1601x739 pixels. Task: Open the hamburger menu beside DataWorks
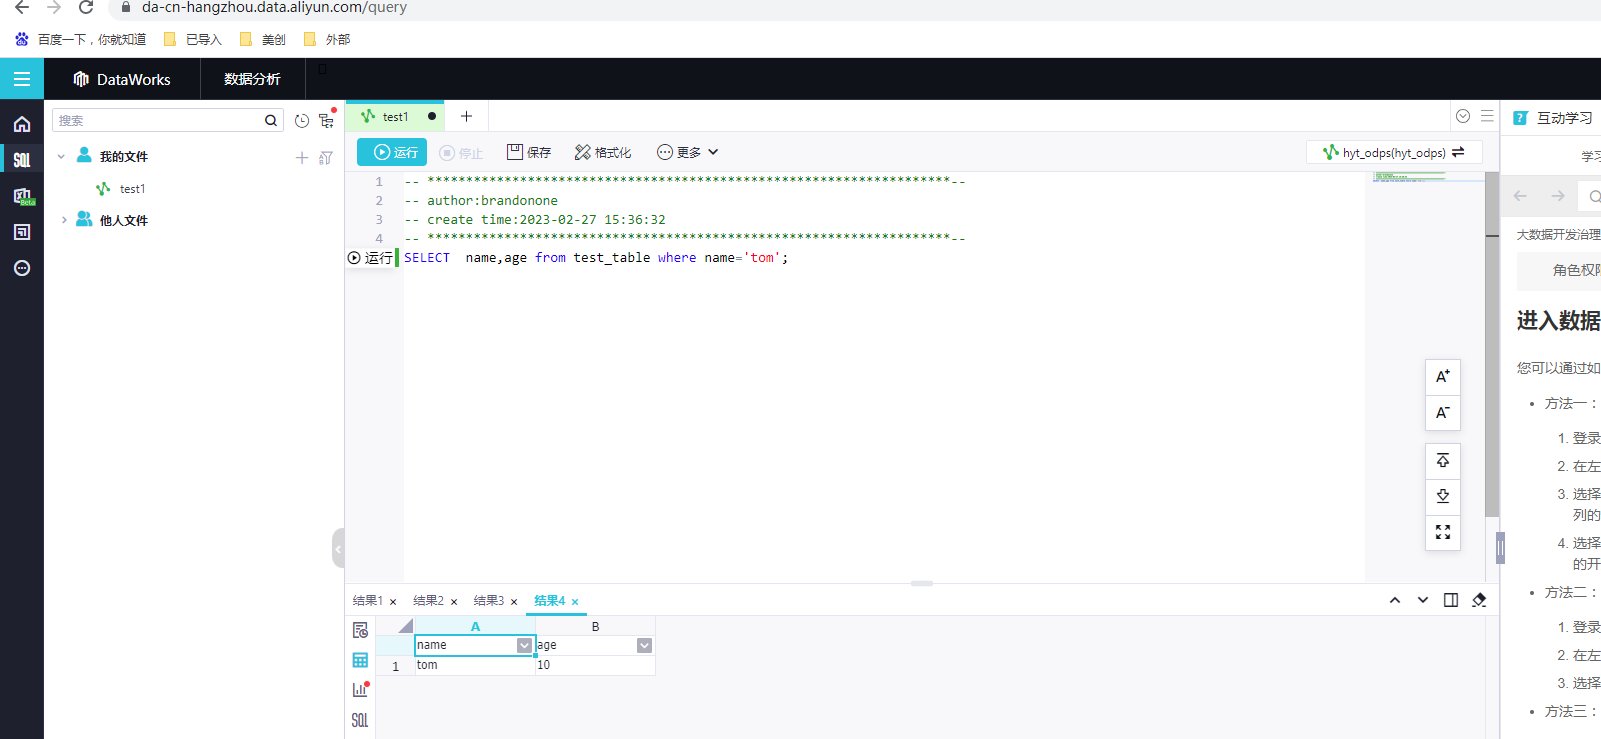tap(21, 79)
